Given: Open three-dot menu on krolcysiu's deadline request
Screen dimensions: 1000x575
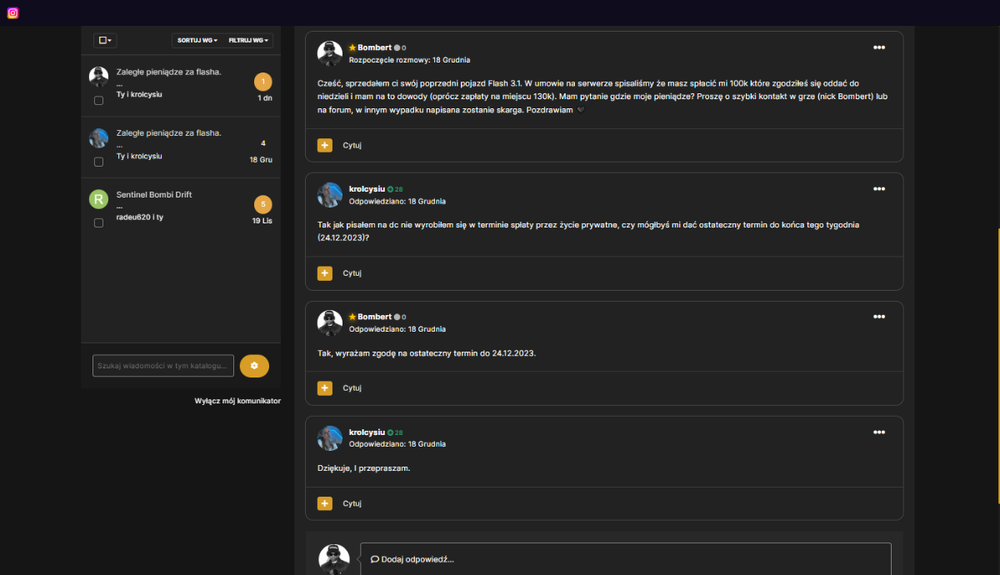Looking at the screenshot, I should pos(879,189).
